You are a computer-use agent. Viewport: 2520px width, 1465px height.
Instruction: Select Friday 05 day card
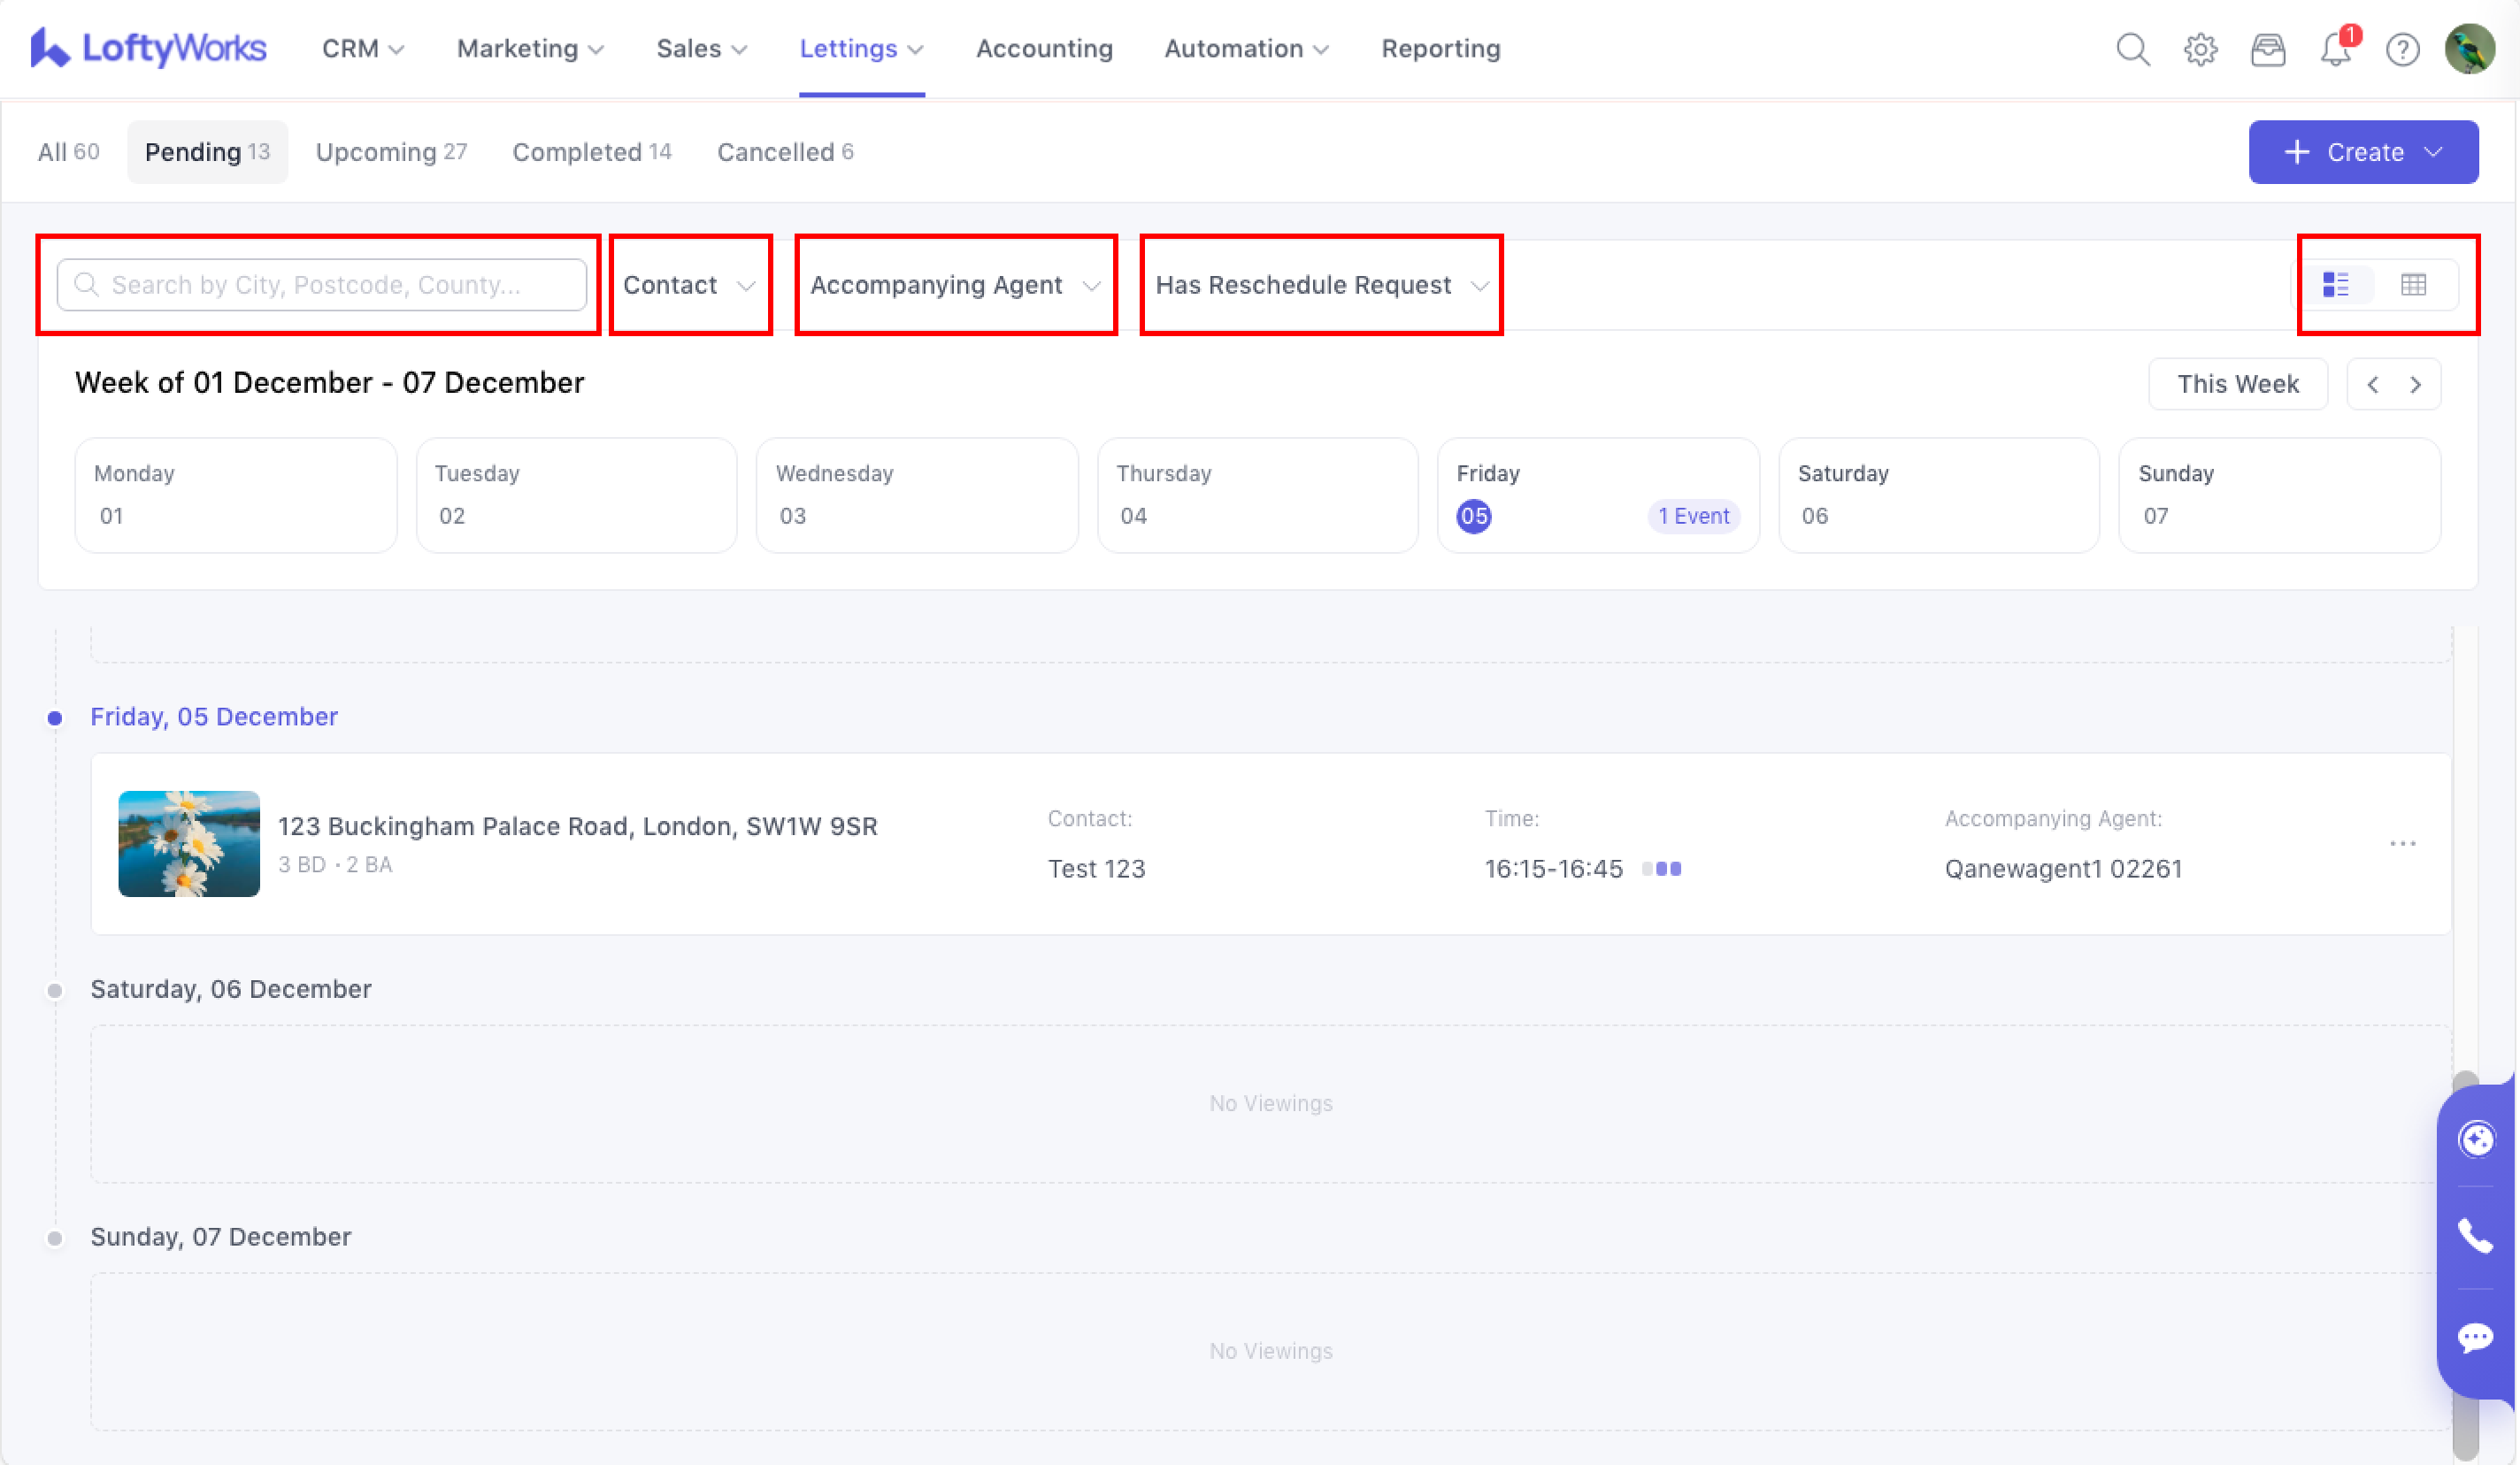point(1597,495)
